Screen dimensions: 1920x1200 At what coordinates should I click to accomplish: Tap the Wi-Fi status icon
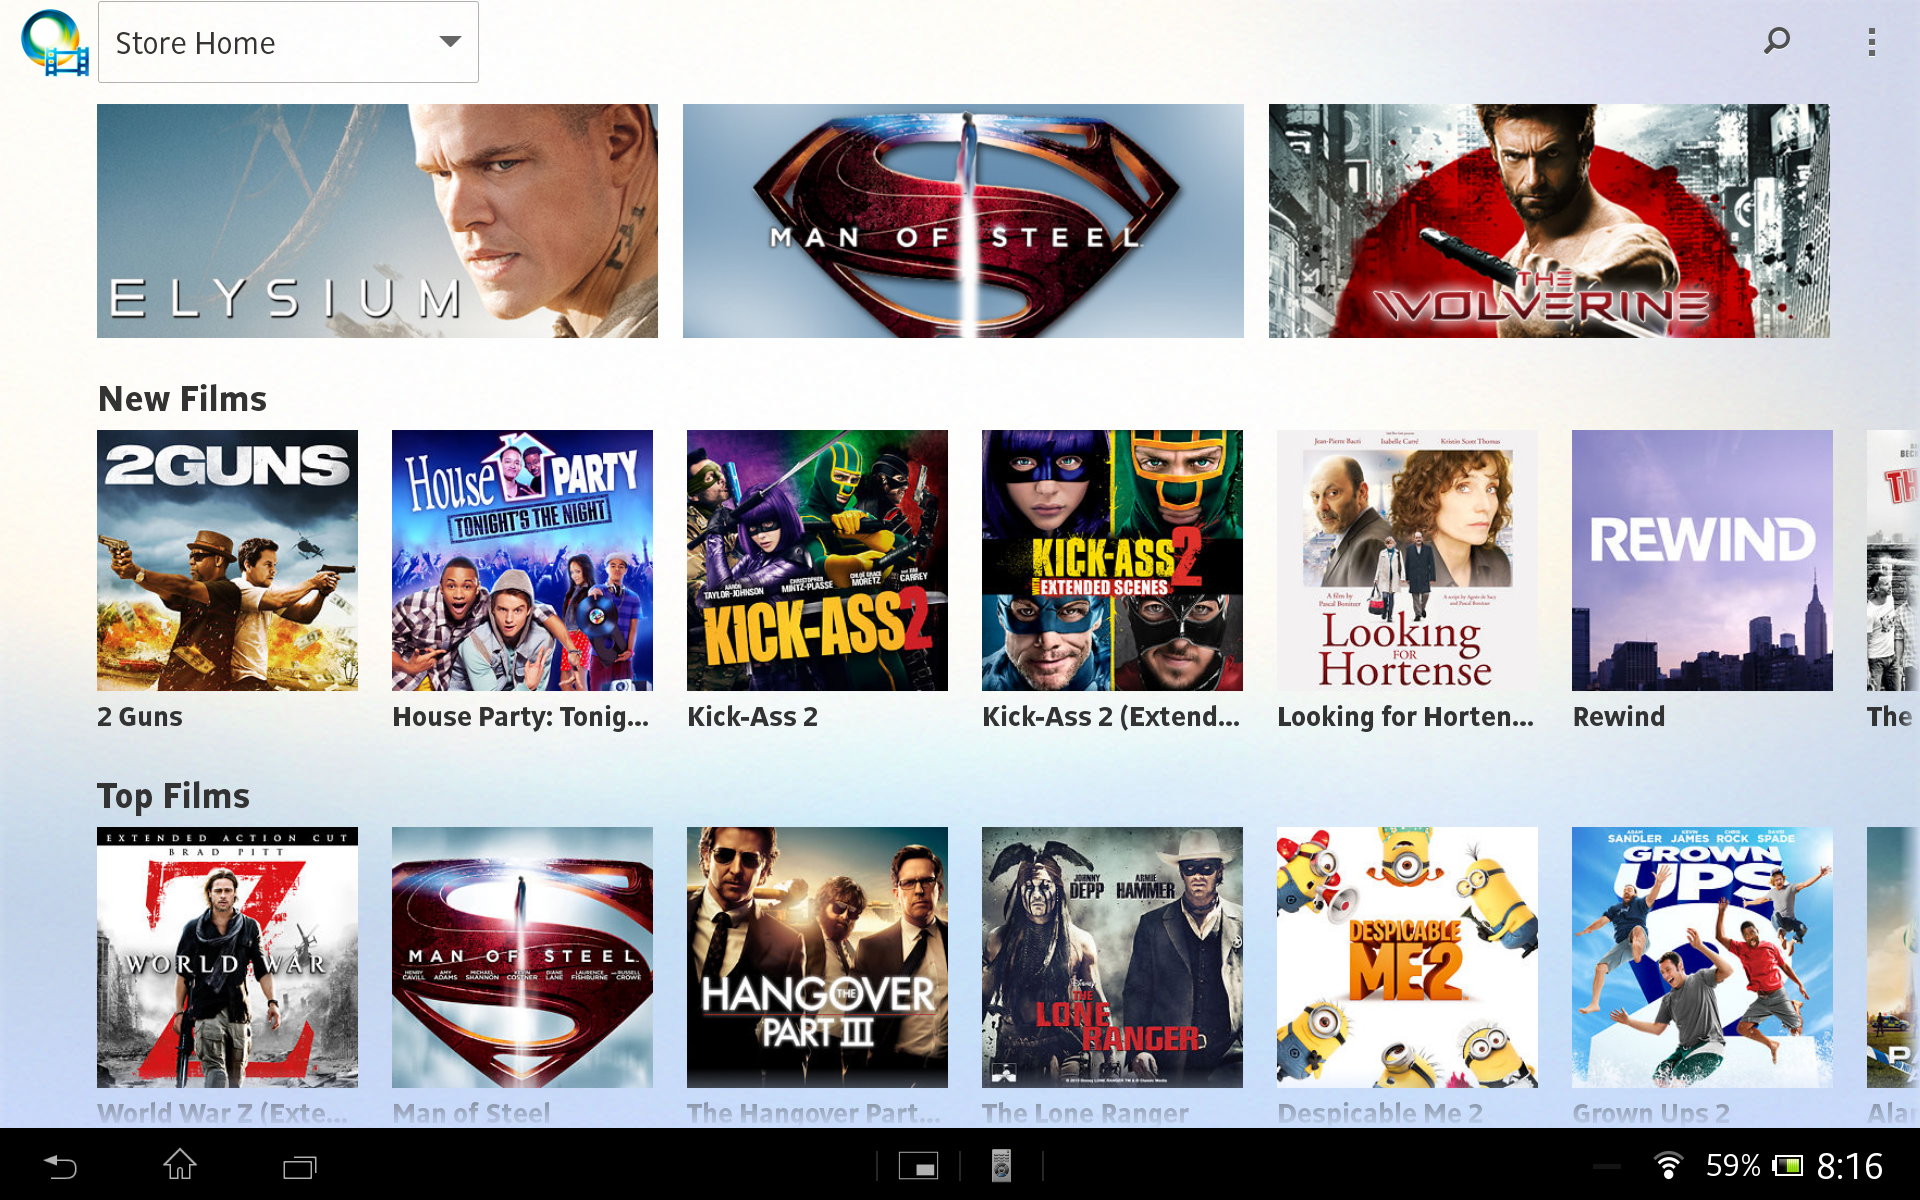(1667, 1166)
